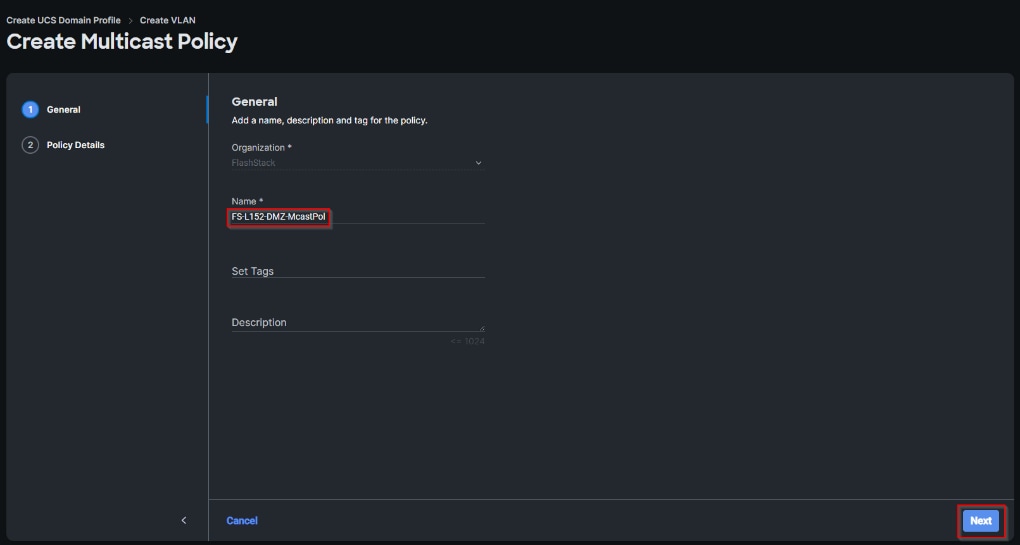Click the 1024 character limit counter
The height and width of the screenshot is (545, 1020).
click(x=467, y=342)
